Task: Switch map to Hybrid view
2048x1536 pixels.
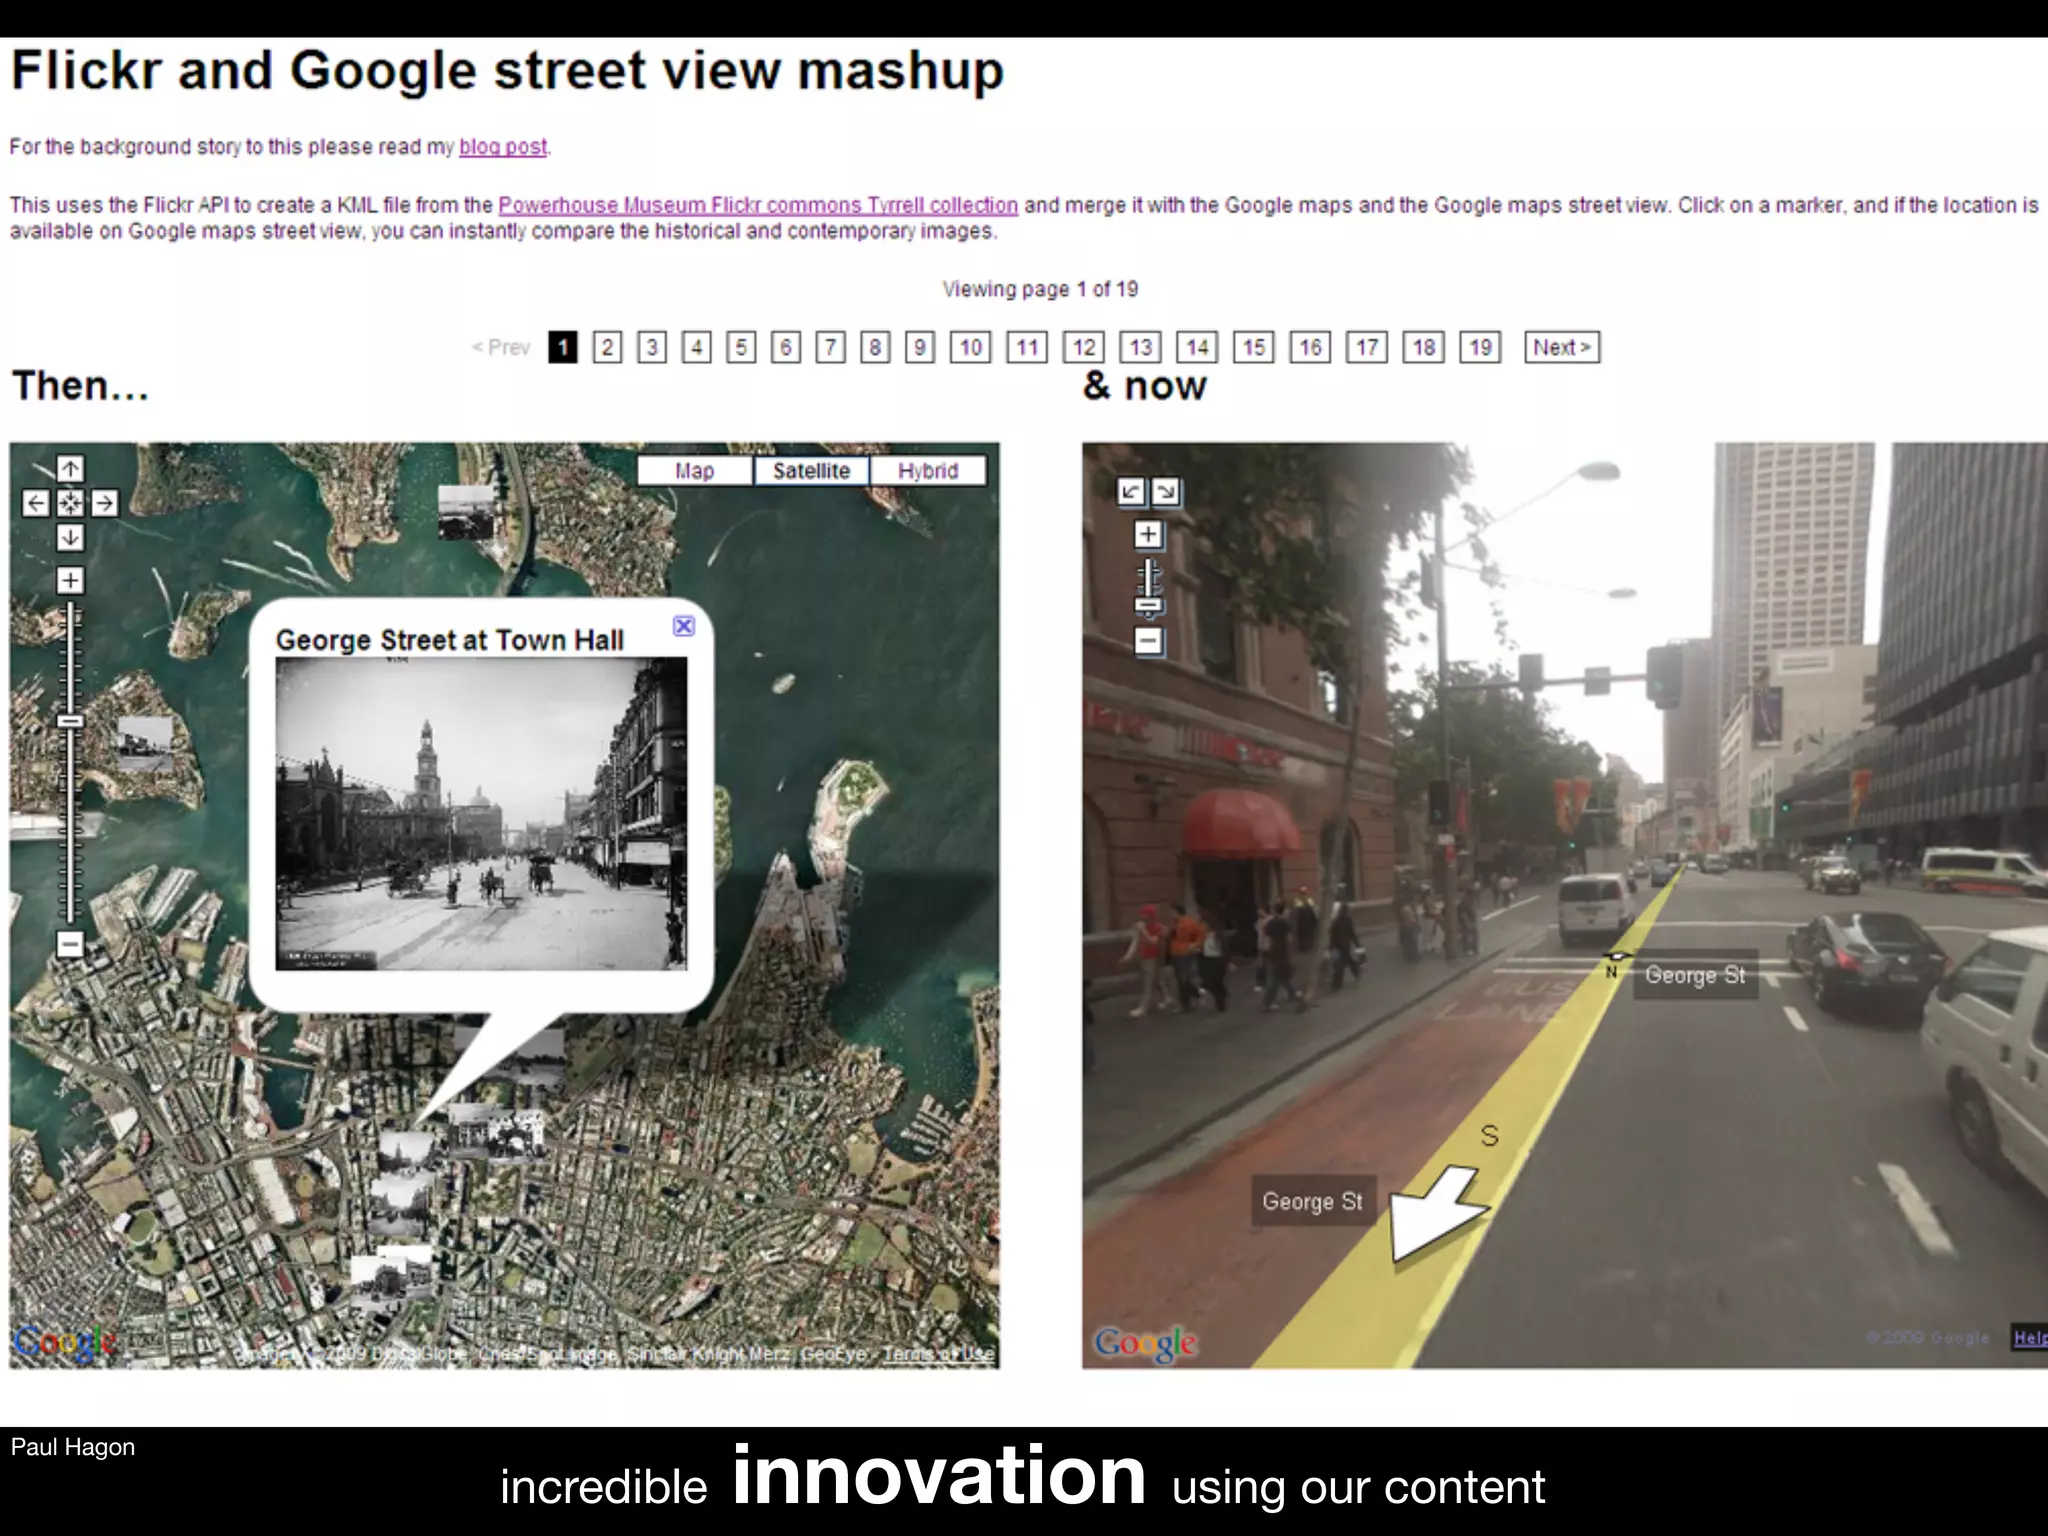Action: tap(928, 471)
